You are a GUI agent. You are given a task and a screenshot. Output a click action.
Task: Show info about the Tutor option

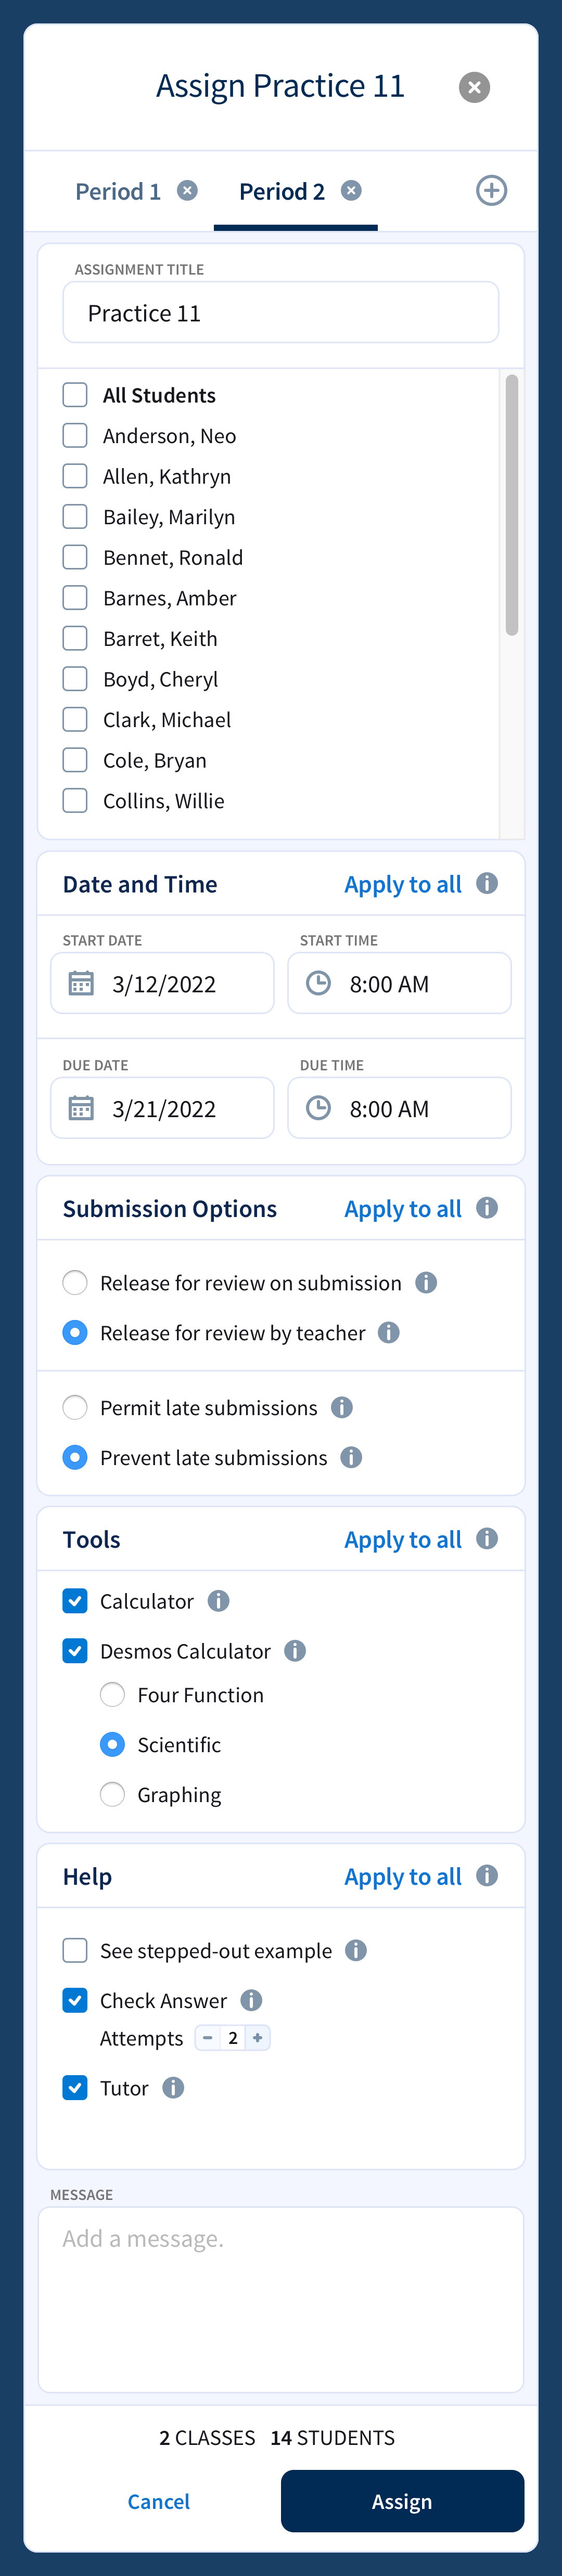tap(173, 2087)
